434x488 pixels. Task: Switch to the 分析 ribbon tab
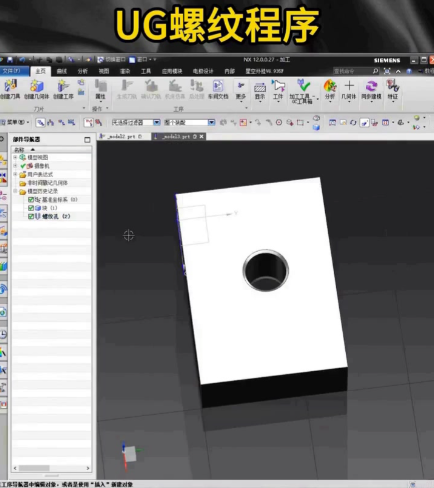(82, 71)
